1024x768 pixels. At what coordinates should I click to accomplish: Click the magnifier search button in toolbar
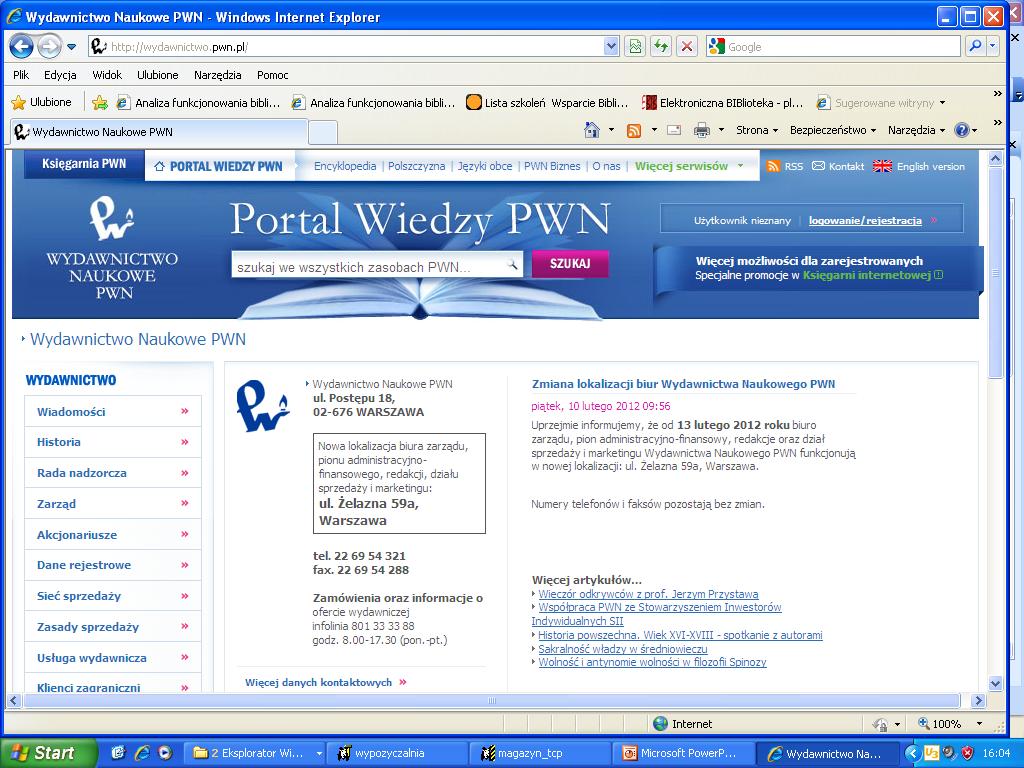[975, 46]
